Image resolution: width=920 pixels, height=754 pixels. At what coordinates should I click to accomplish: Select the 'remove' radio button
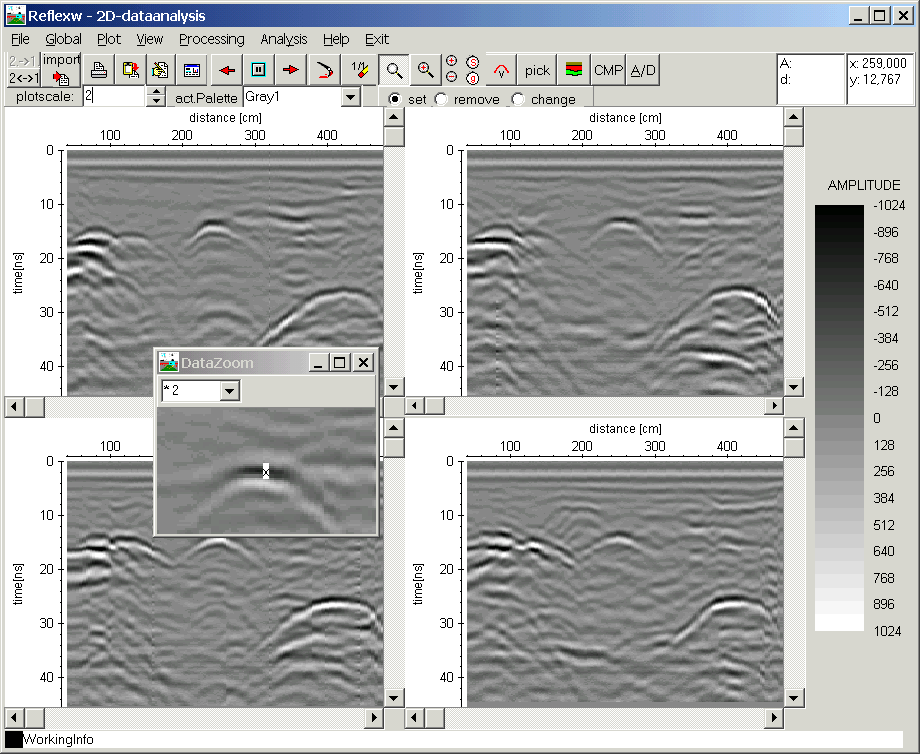(x=441, y=99)
